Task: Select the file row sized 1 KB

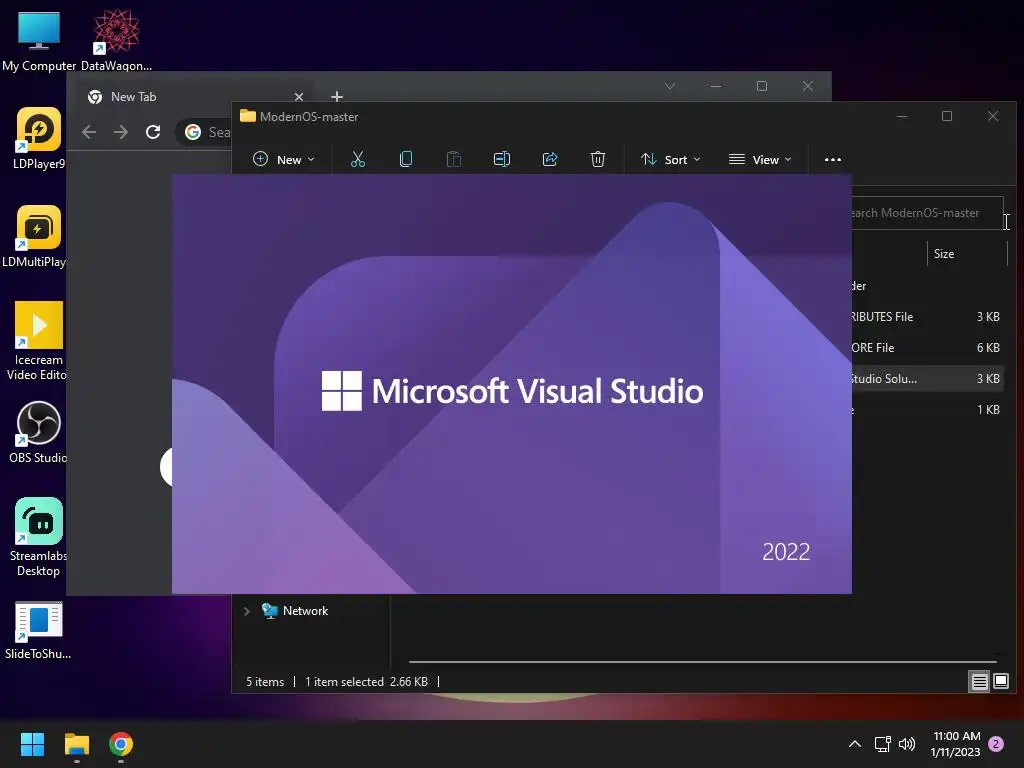Action: (x=927, y=410)
